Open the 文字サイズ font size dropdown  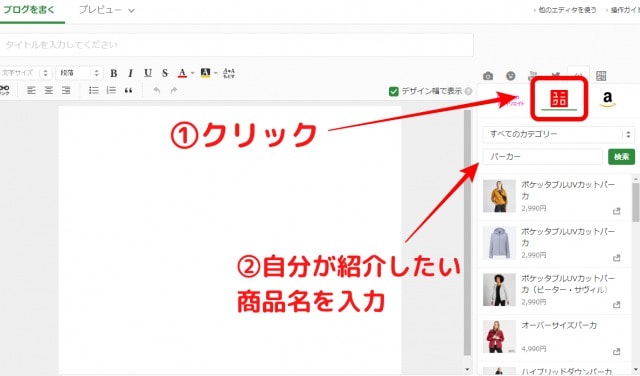25,73
